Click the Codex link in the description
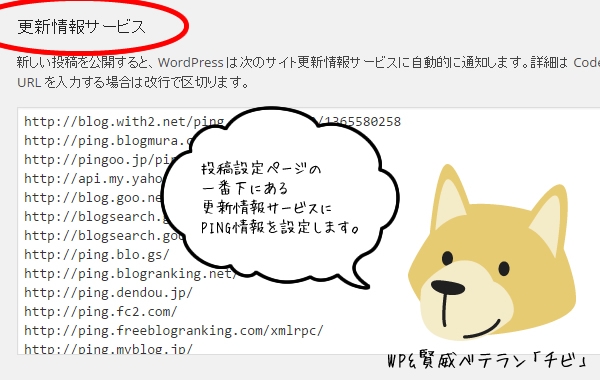Viewport: 600px width, 380px height. (x=587, y=62)
